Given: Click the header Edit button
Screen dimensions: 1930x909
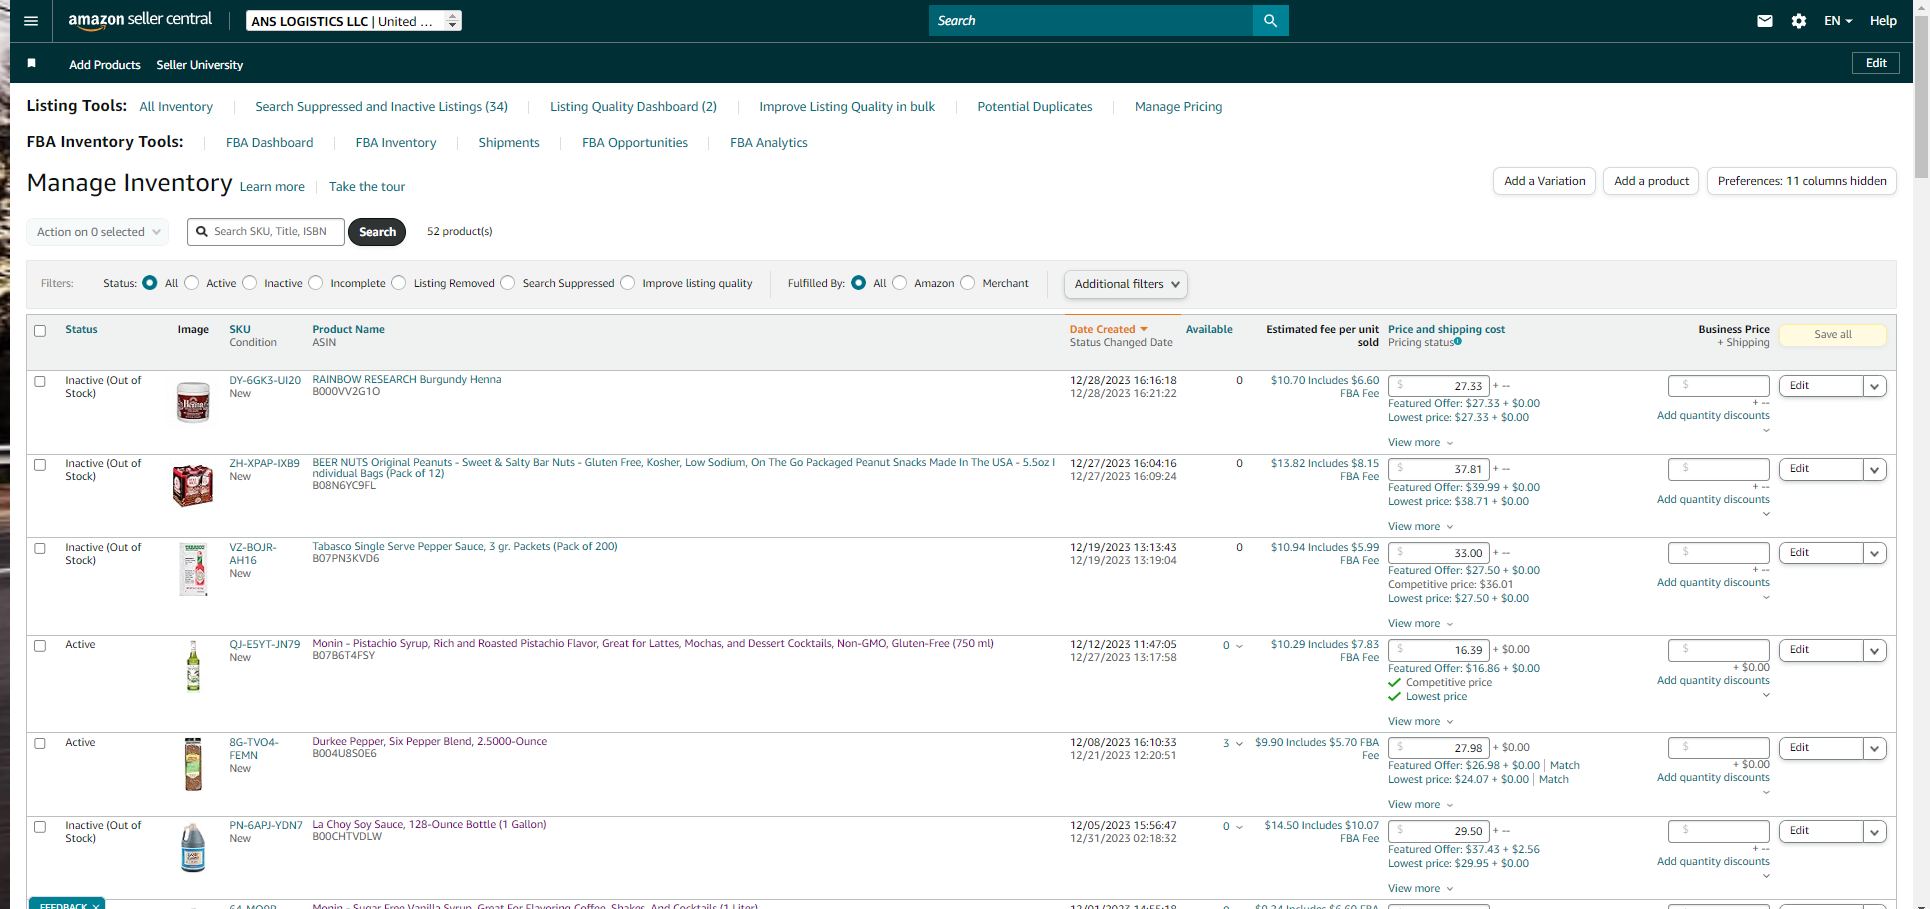Looking at the screenshot, I should coord(1876,63).
